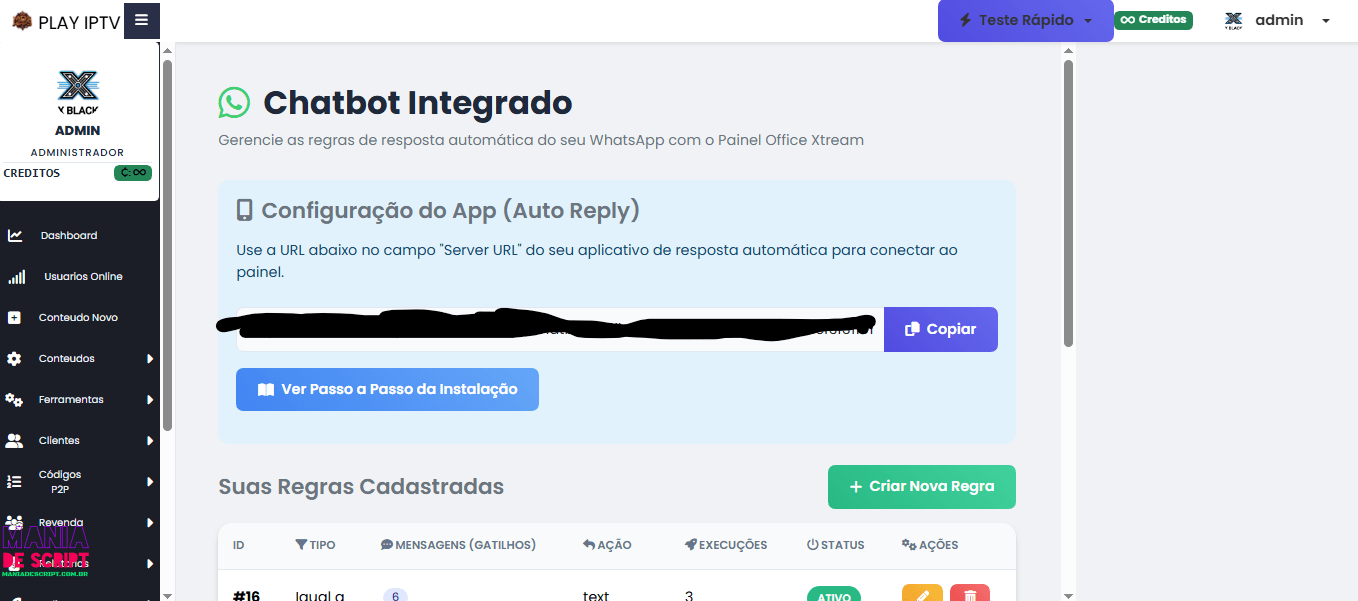This screenshot has width=1358, height=601.
Task: Click the gears icon on AÇÕES column
Action: click(909, 545)
